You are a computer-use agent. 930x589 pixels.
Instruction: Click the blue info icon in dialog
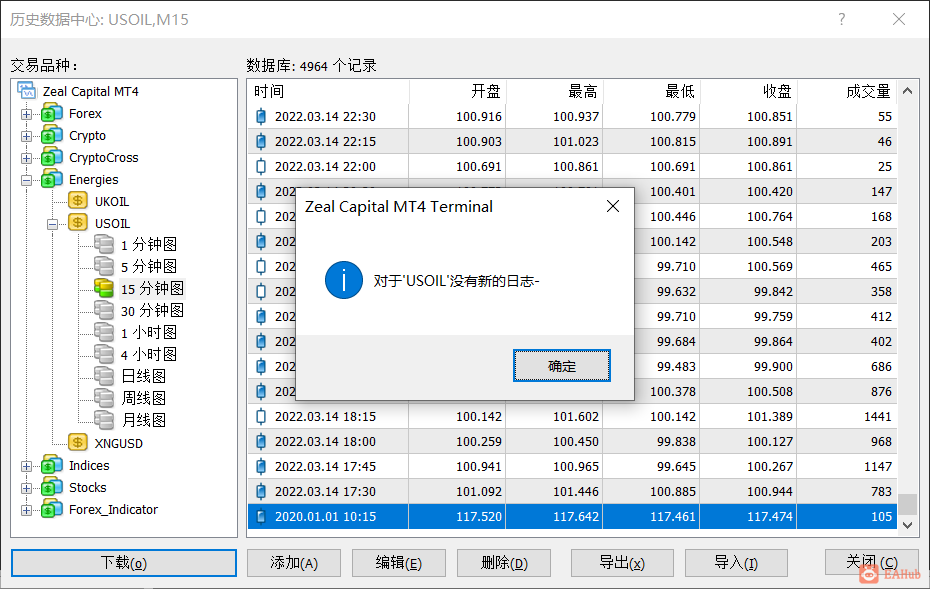(344, 280)
